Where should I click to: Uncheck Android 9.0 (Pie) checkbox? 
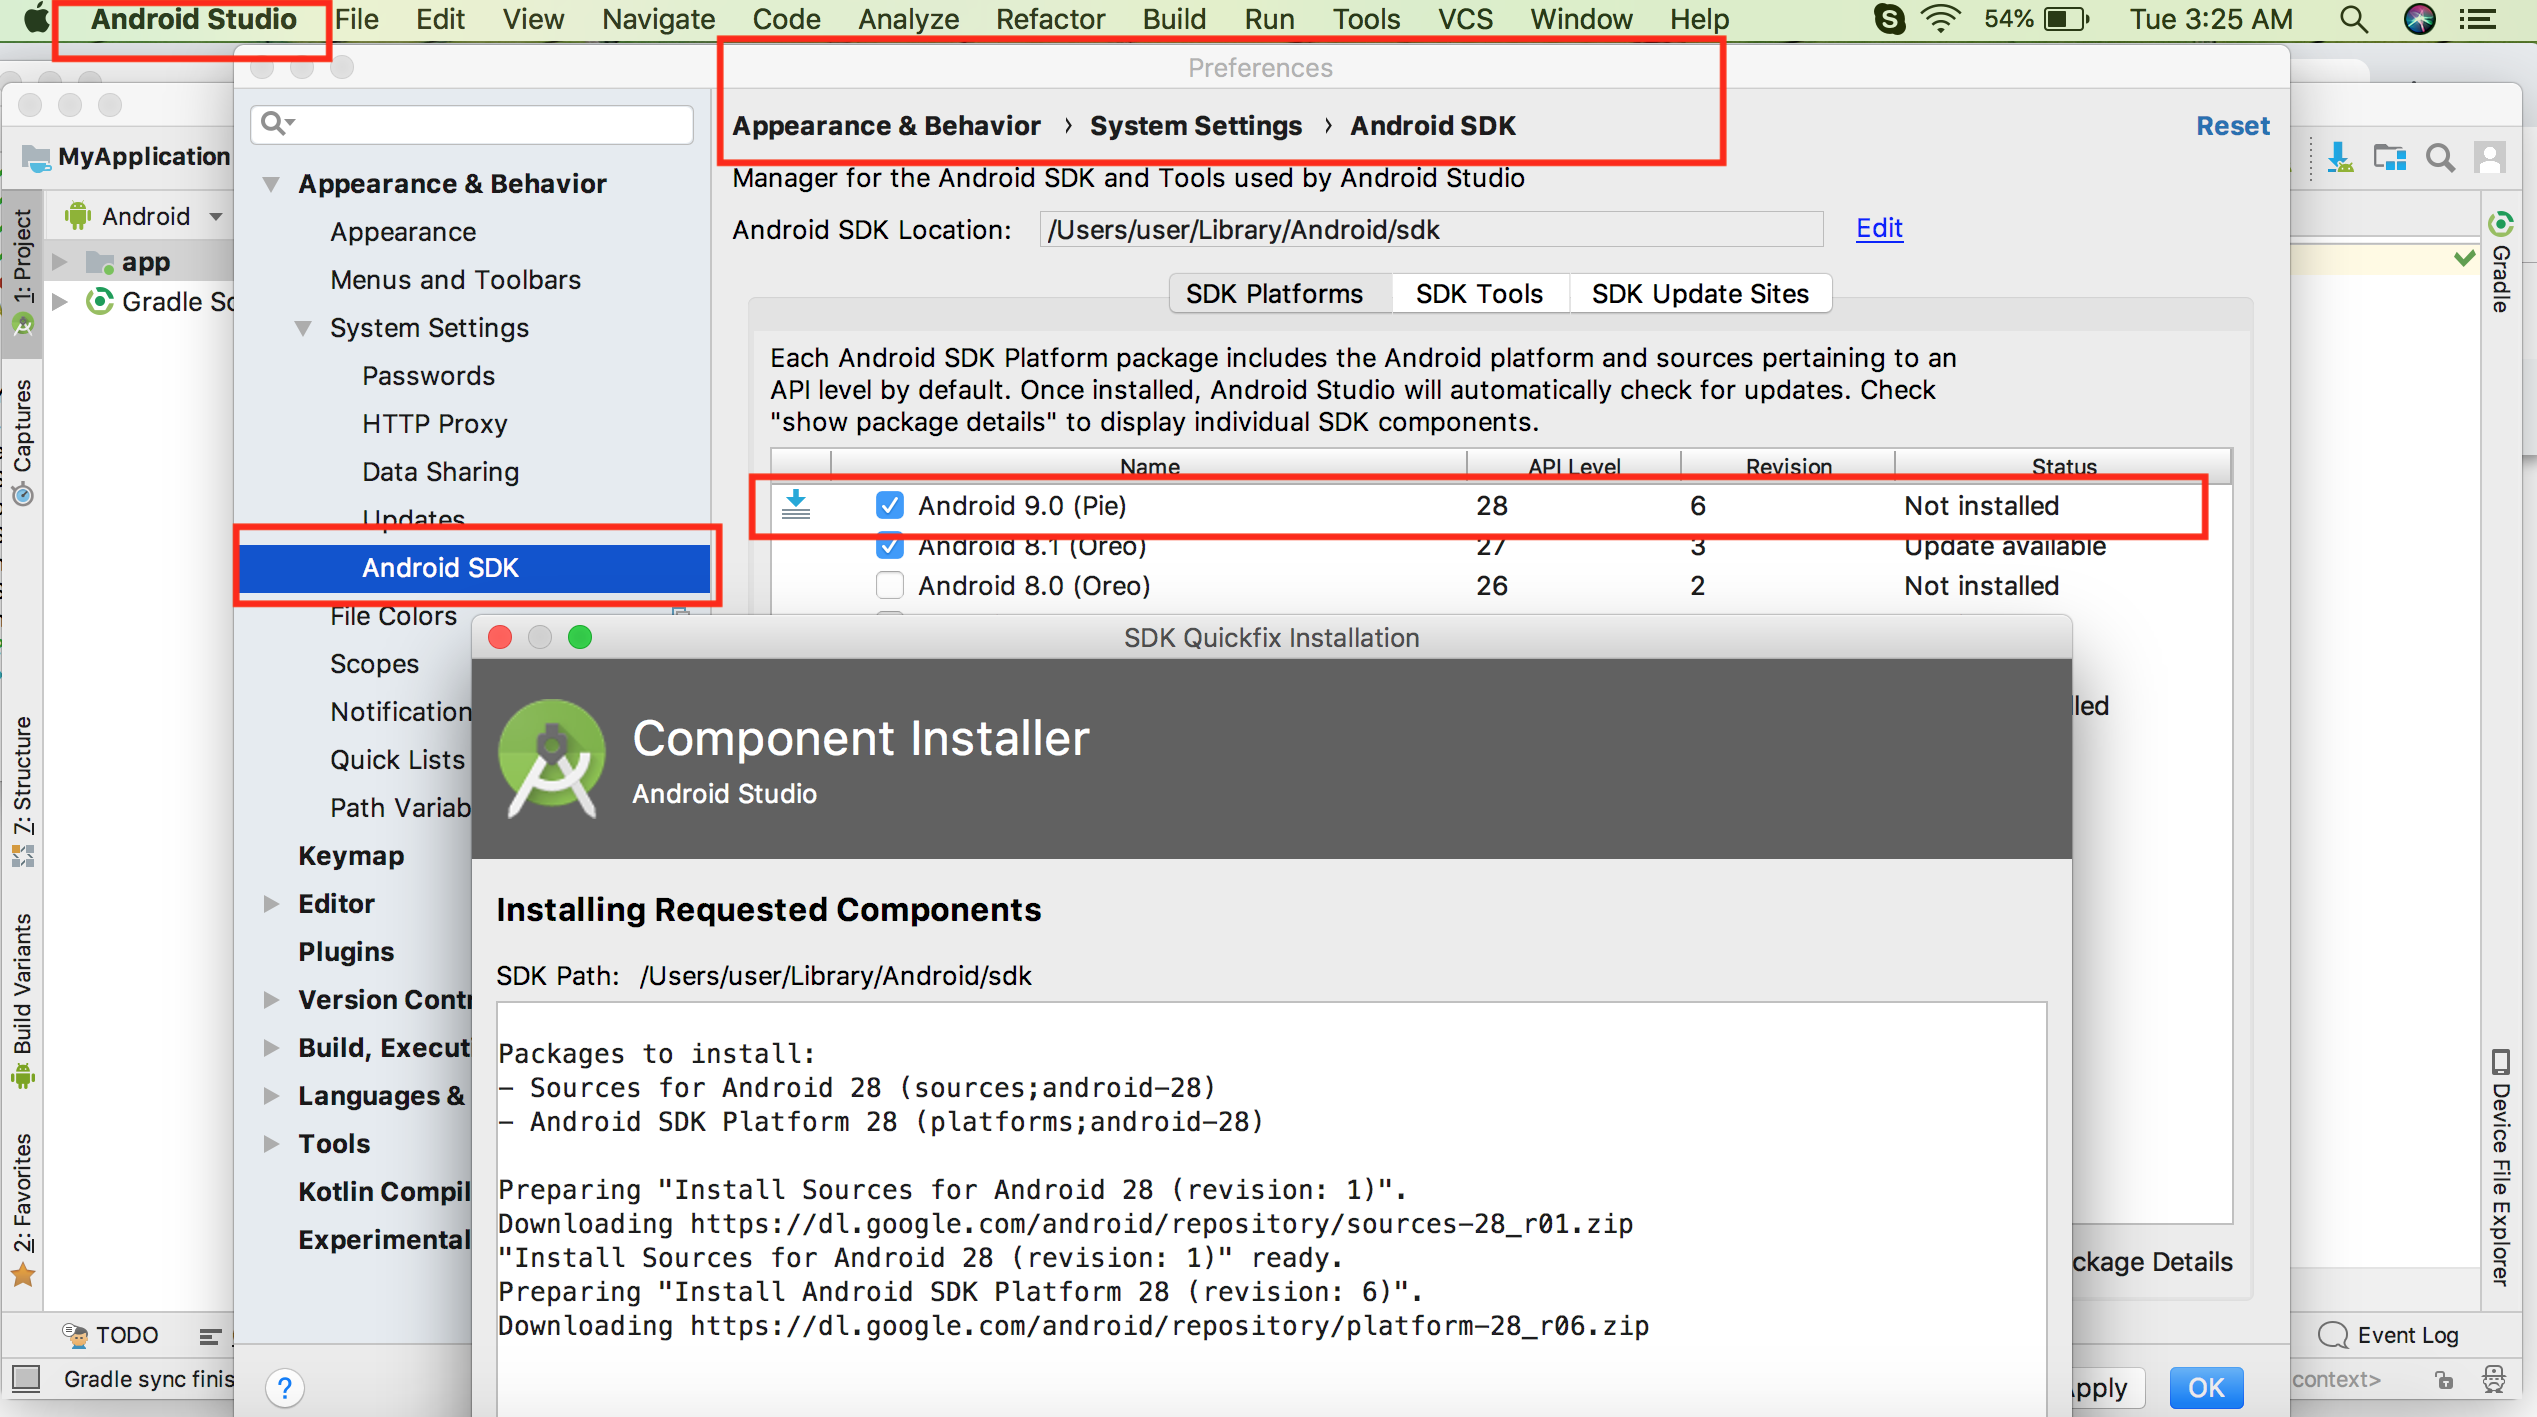[x=889, y=505]
